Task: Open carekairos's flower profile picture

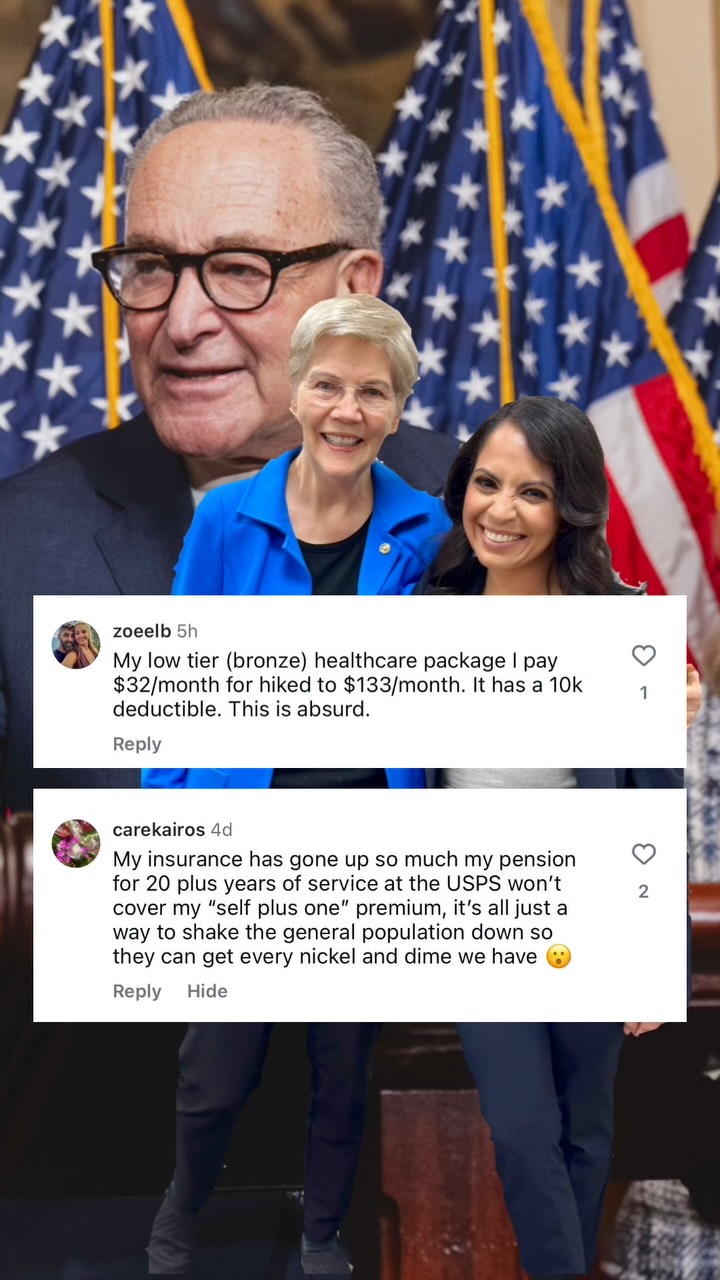Action: click(76, 843)
